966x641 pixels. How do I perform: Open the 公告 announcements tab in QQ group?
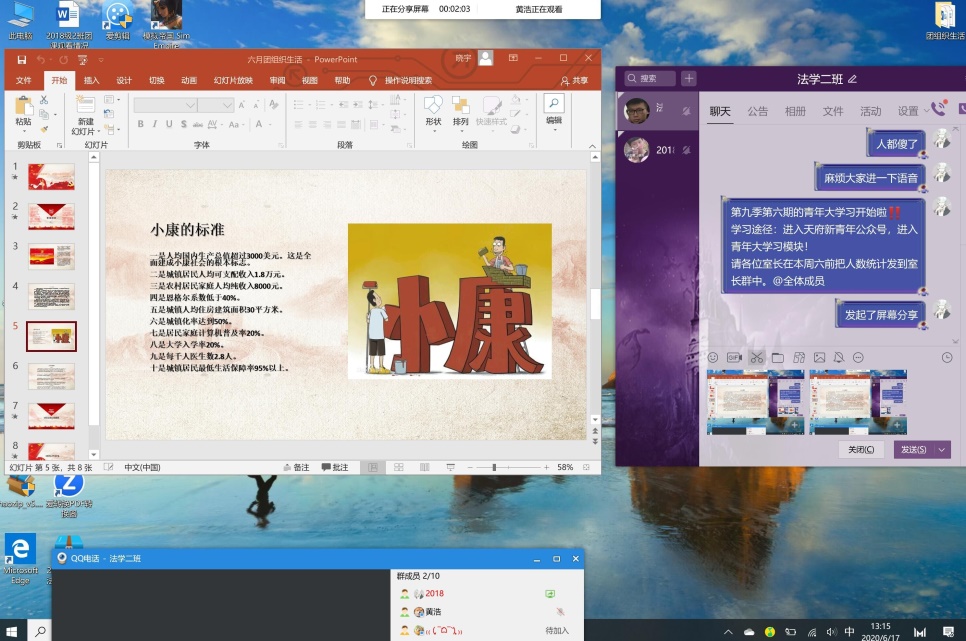tap(757, 111)
